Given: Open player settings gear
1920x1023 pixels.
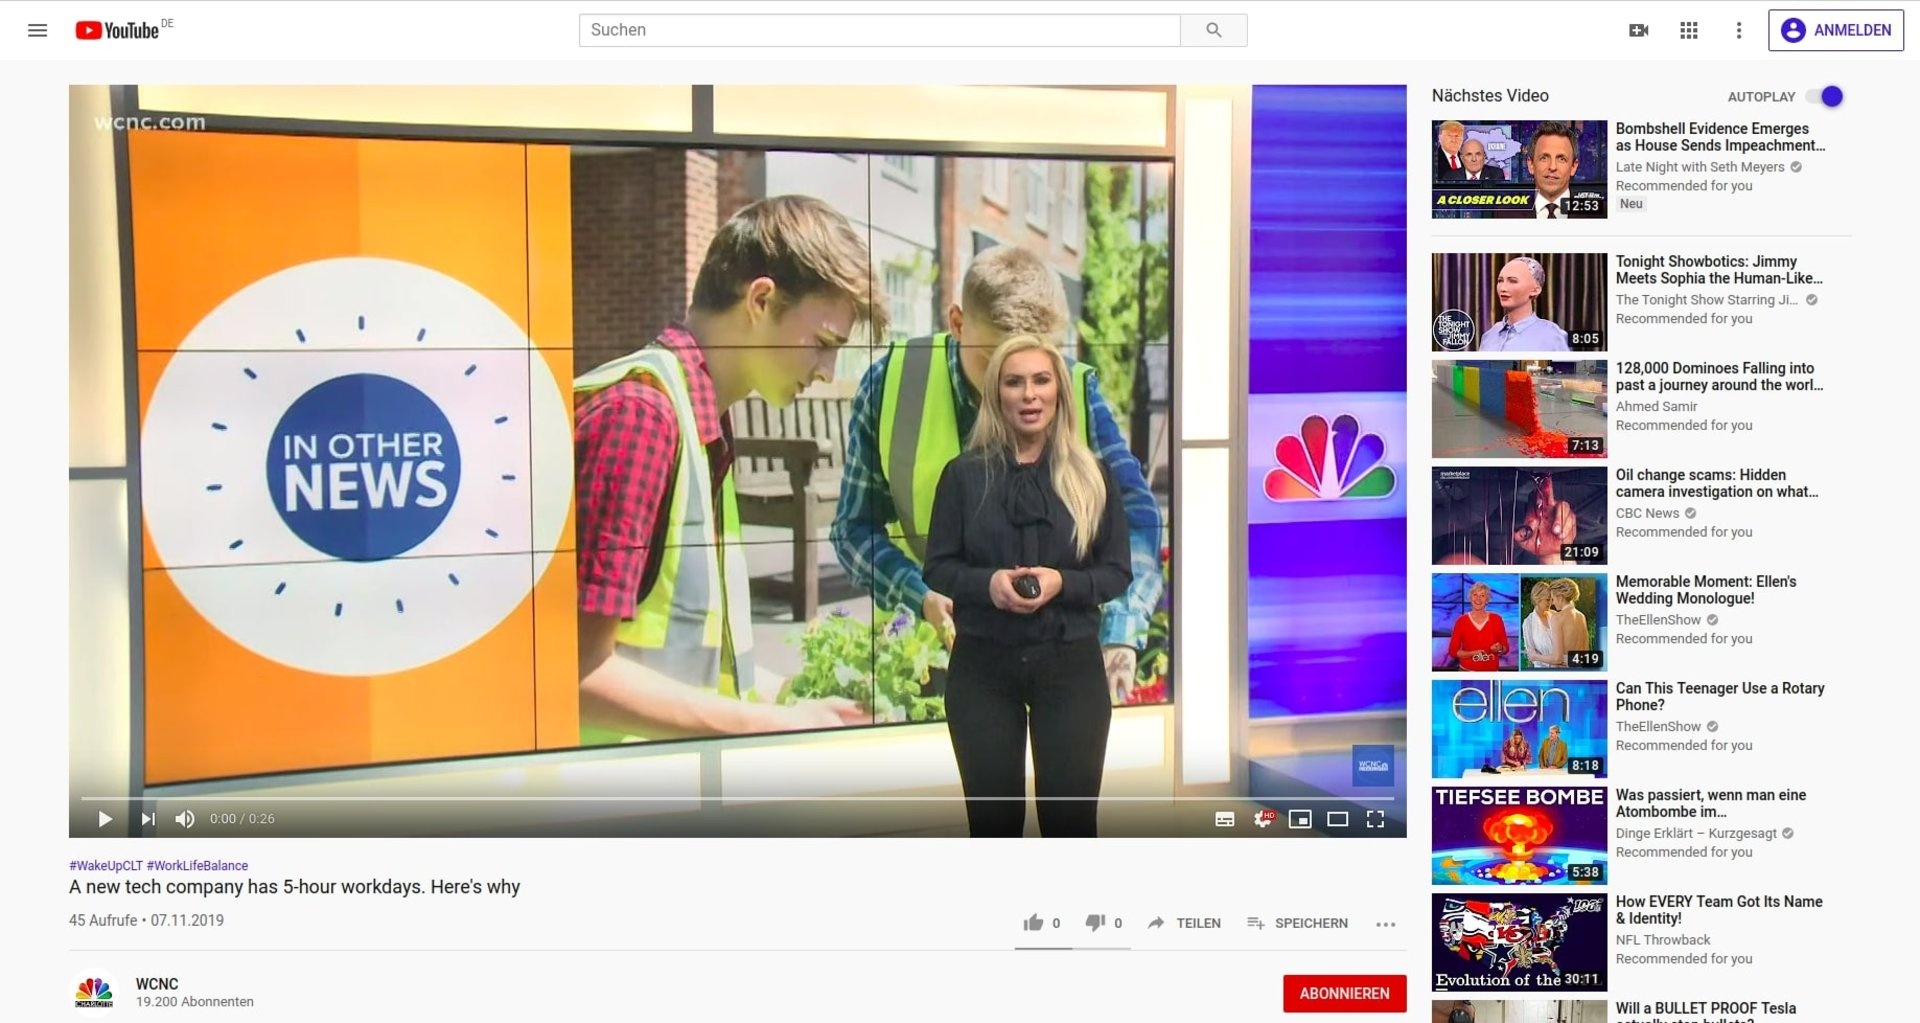Looking at the screenshot, I should pyautogui.click(x=1263, y=819).
